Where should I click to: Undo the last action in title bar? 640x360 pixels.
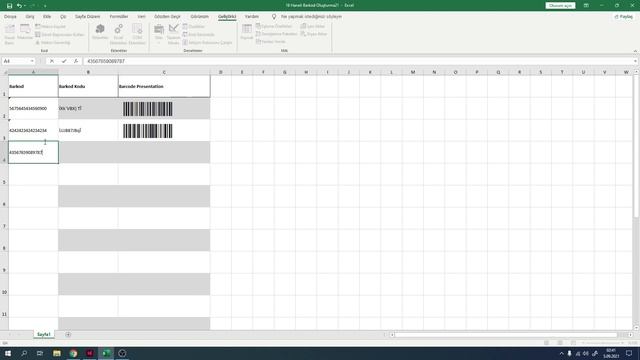point(19,6)
